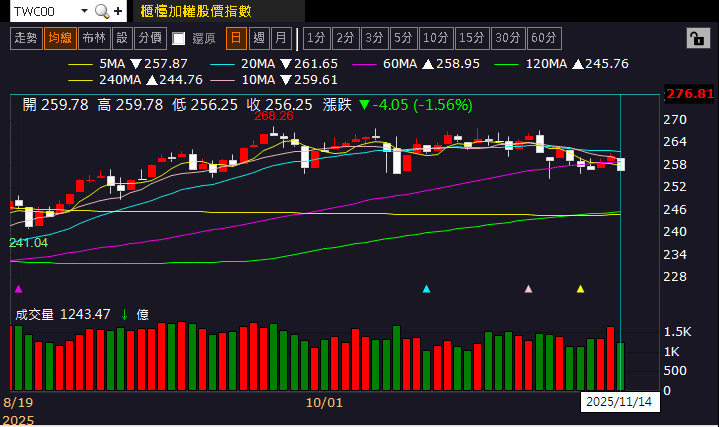Choose the 10分 interval
The height and width of the screenshot is (427, 719).
tap(436, 38)
